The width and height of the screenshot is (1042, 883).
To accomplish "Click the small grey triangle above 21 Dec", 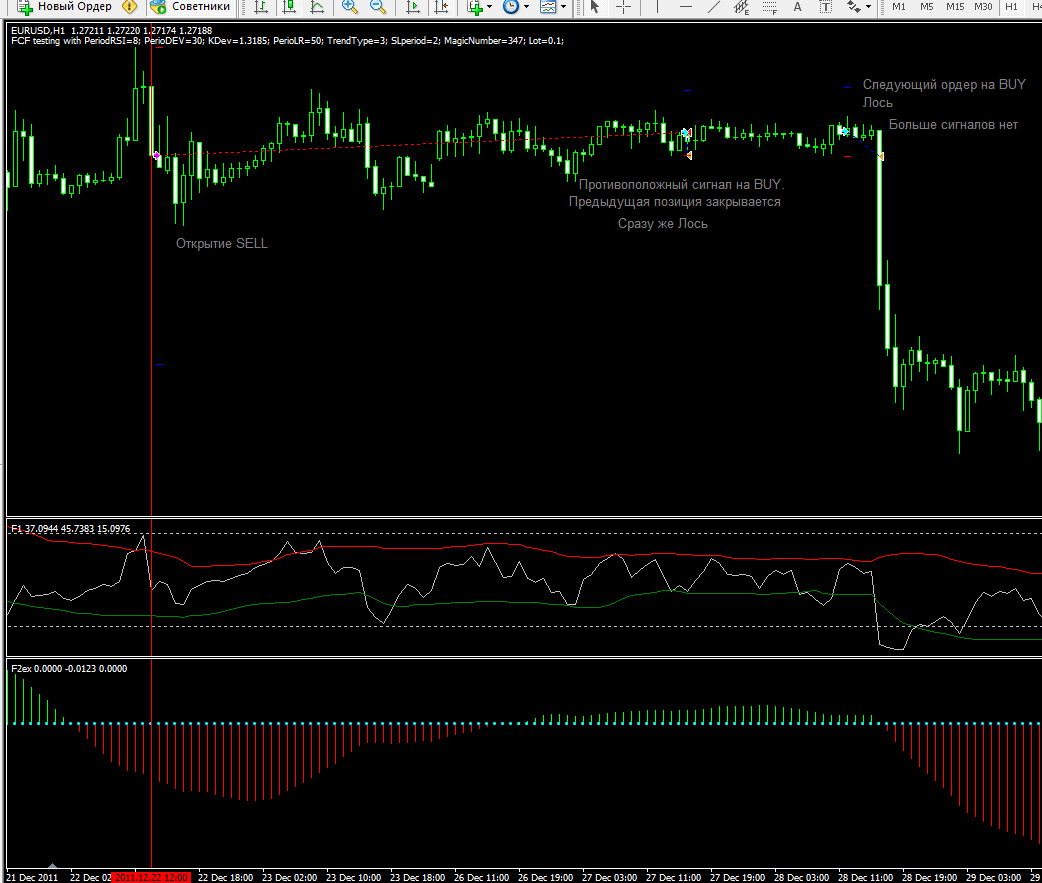I will (52, 866).
